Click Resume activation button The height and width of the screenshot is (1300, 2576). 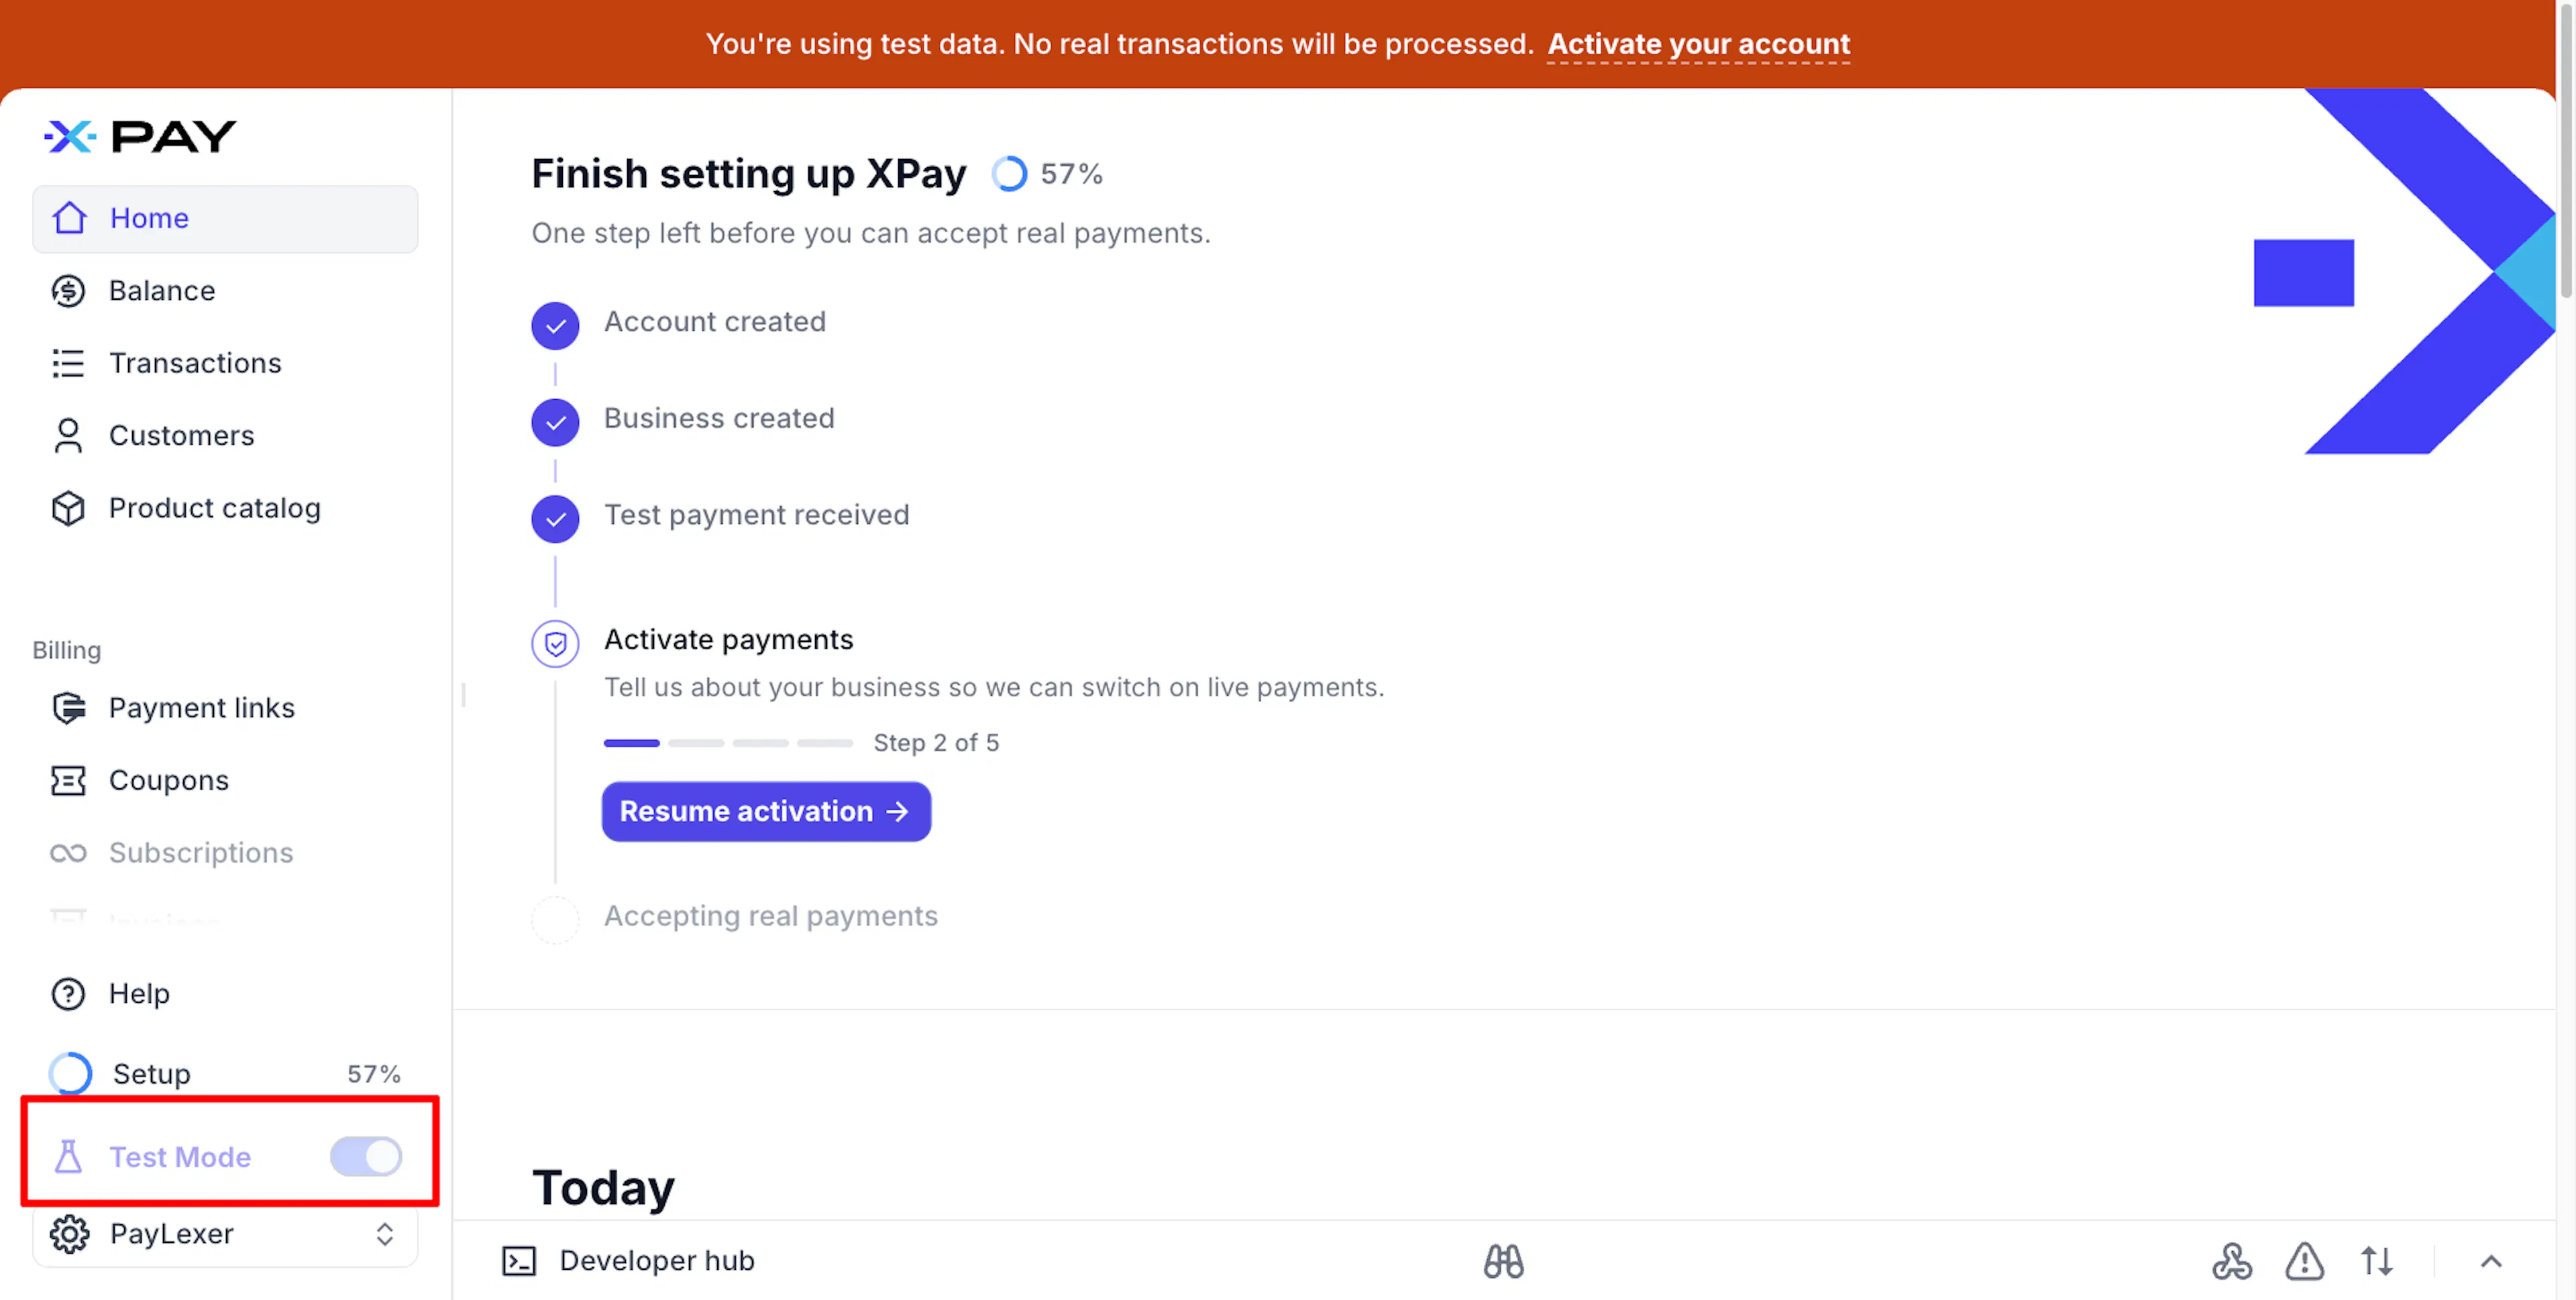766,811
